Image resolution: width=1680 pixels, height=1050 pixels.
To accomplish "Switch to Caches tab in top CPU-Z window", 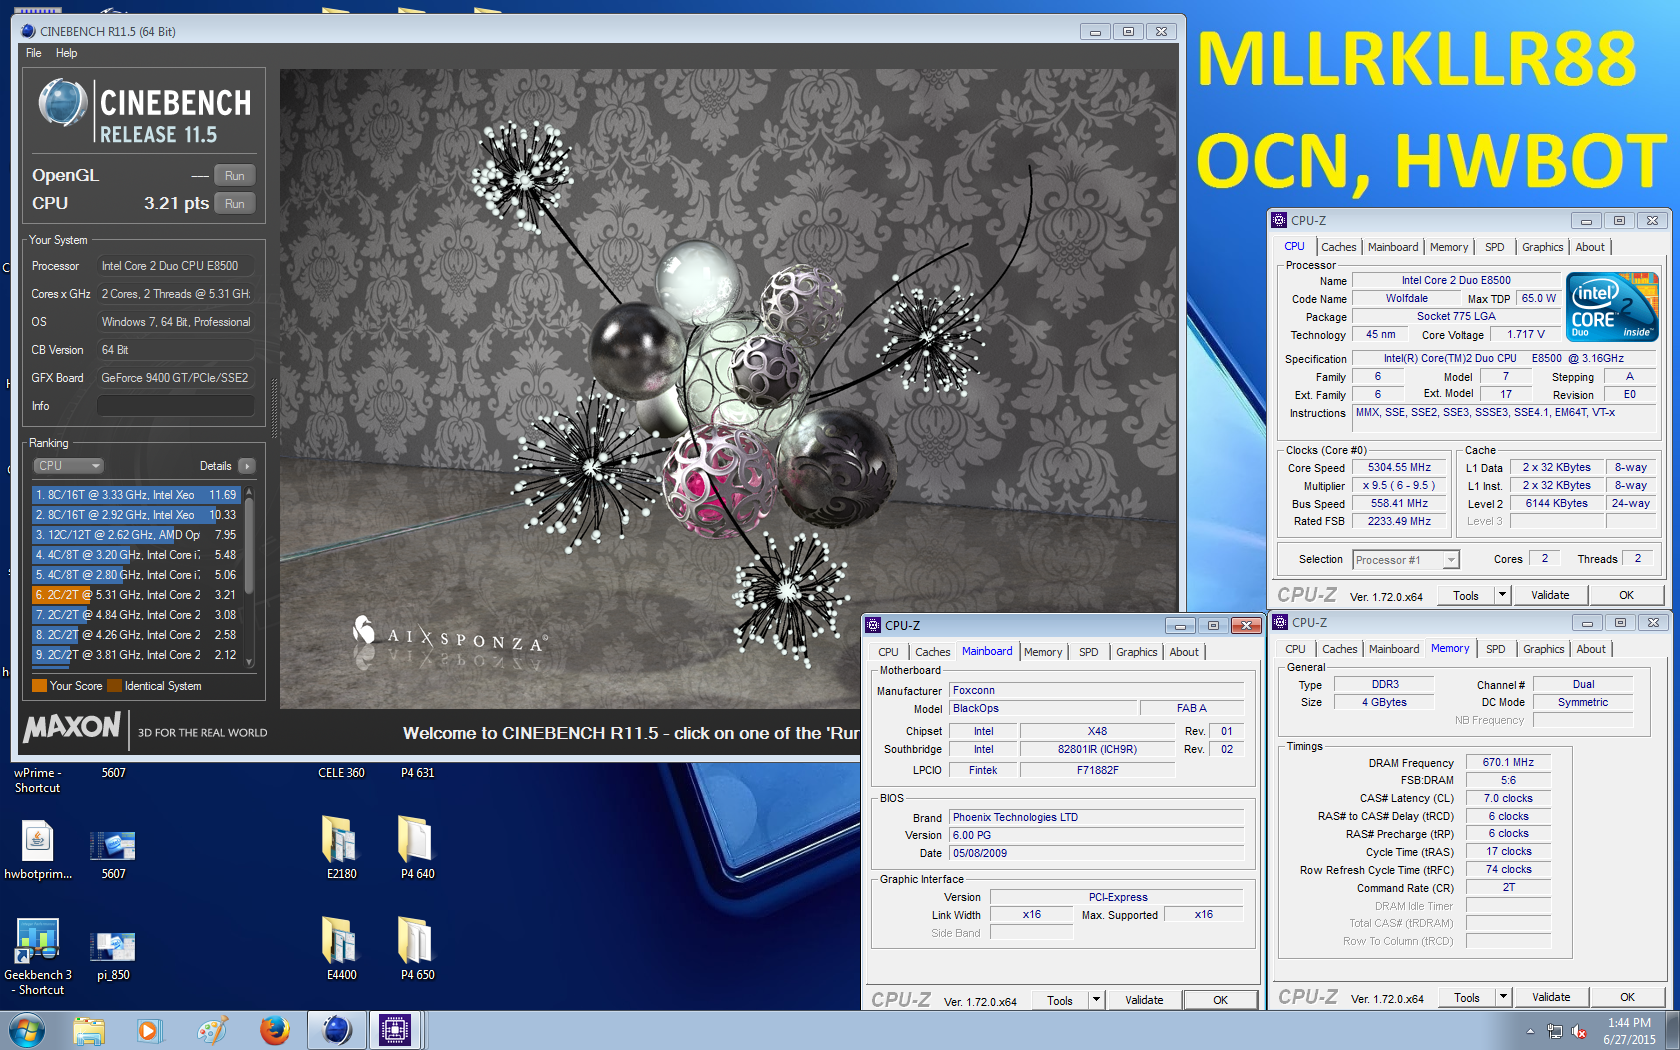I will point(1338,247).
